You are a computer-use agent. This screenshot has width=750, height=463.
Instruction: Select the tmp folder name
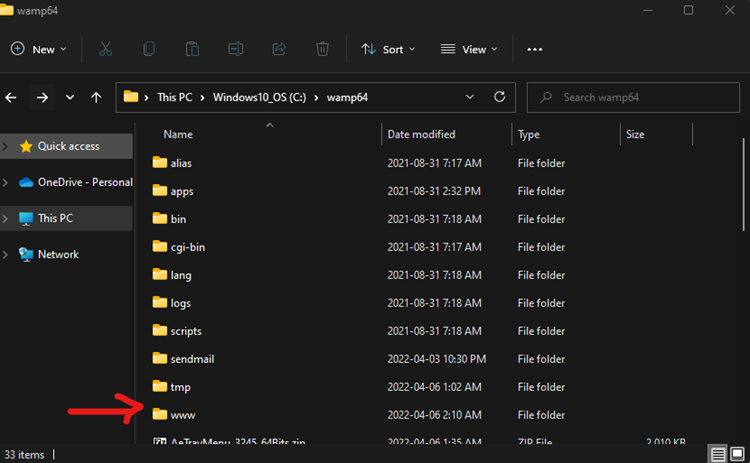click(180, 387)
